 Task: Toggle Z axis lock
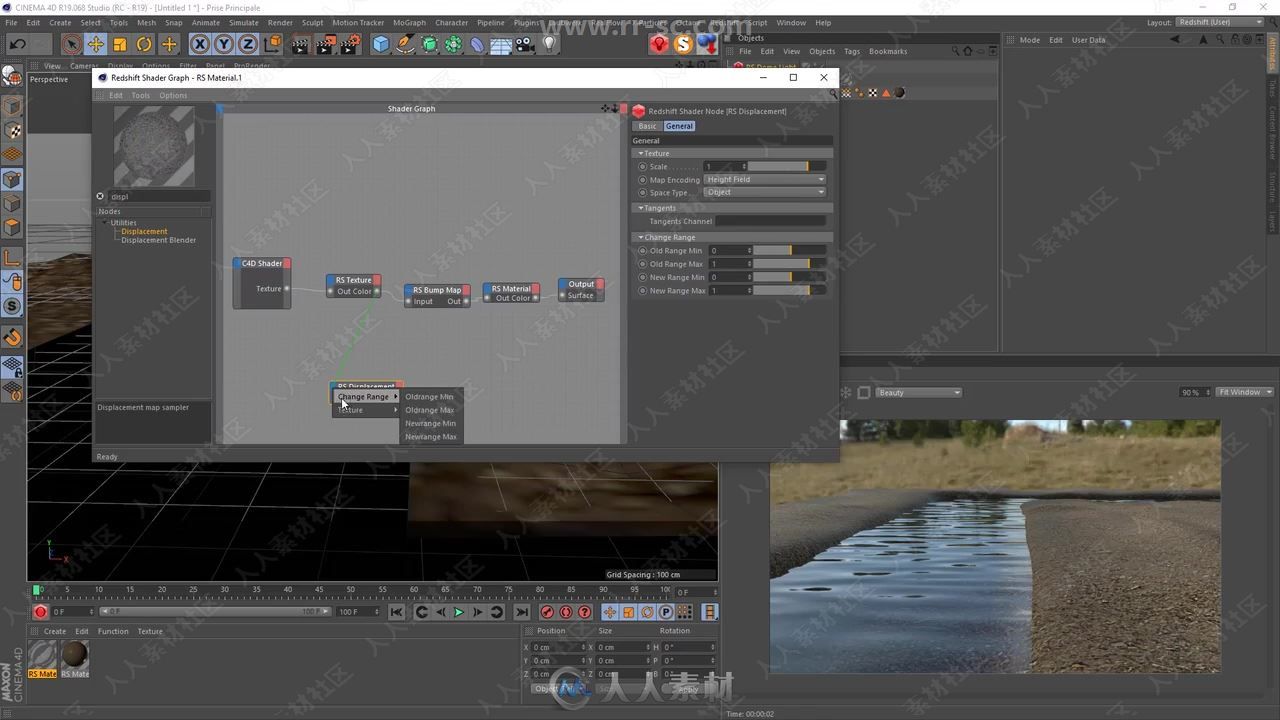pyautogui.click(x=248, y=44)
